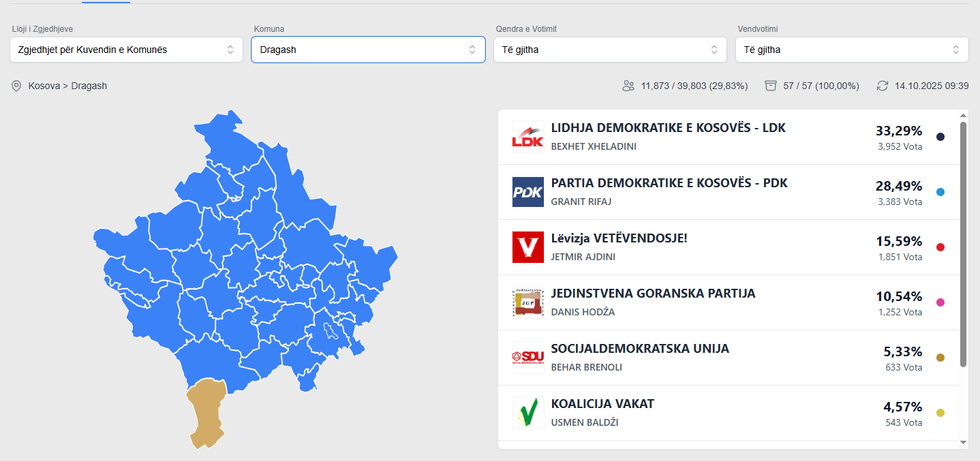Click the ballot box counted icon

(771, 86)
